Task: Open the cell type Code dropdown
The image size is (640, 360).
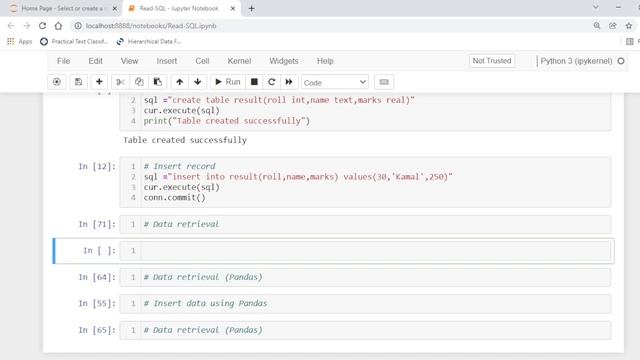Action: (335, 82)
